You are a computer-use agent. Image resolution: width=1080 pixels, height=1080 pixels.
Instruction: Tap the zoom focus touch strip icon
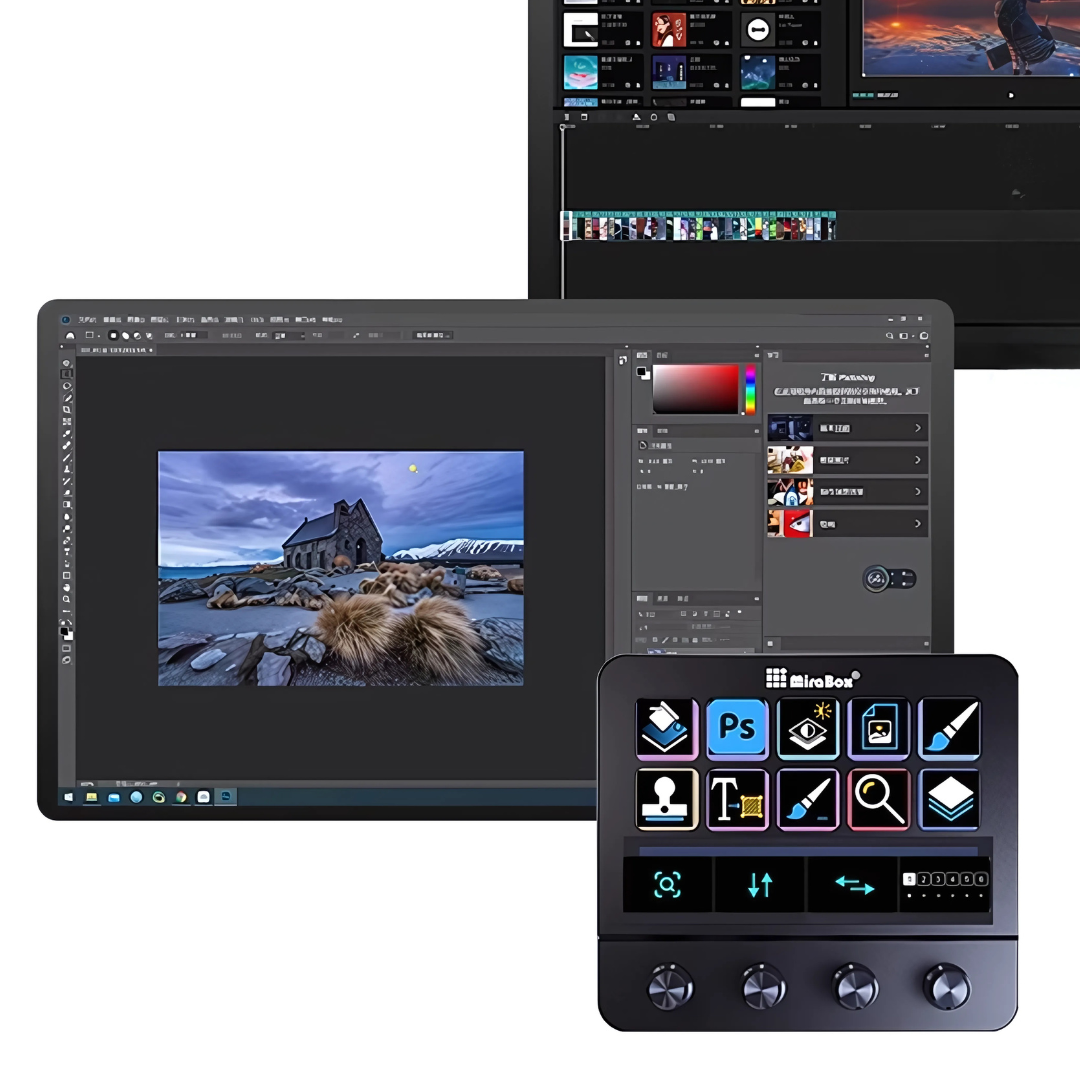coord(667,884)
